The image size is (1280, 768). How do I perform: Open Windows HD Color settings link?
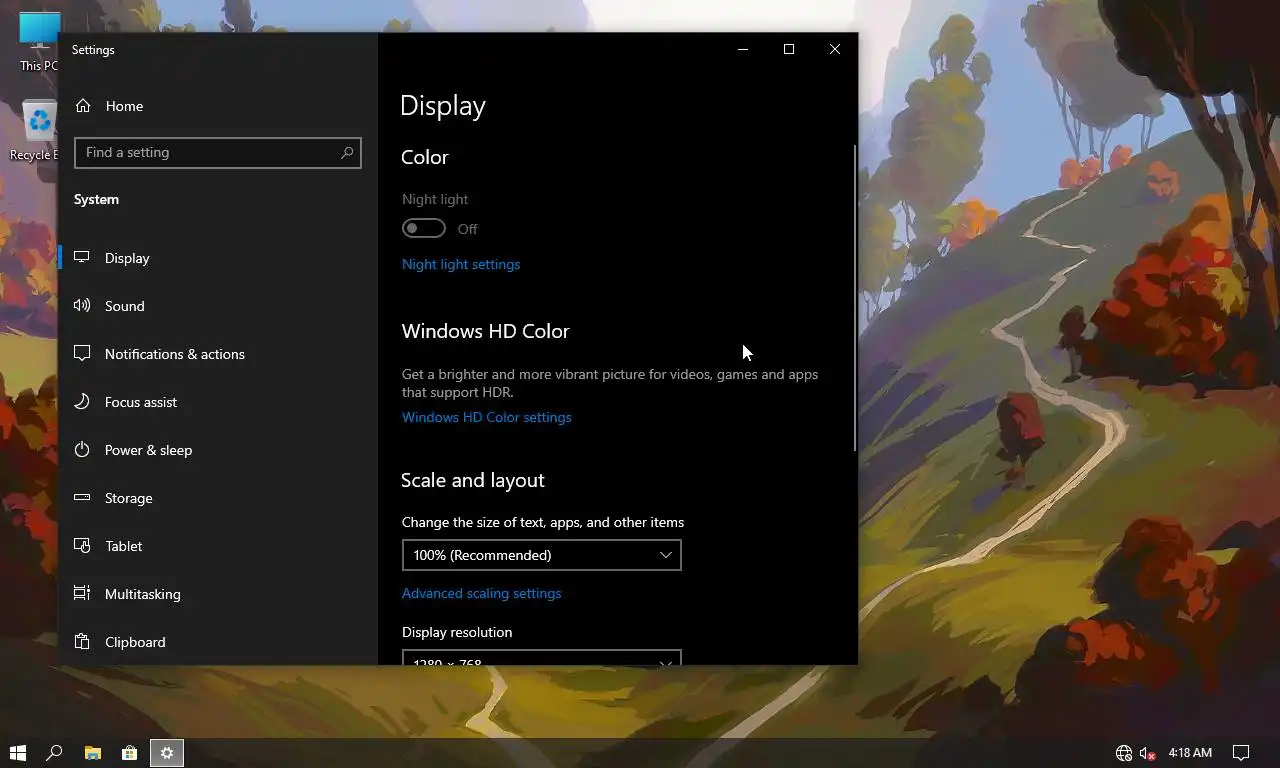[x=487, y=417]
